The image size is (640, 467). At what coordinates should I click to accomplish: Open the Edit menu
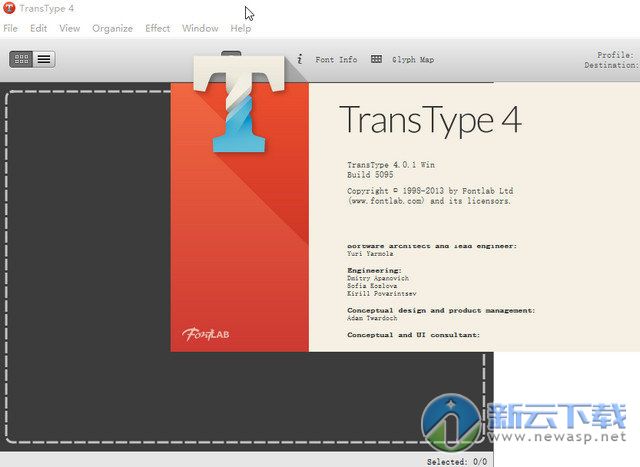click(38, 28)
